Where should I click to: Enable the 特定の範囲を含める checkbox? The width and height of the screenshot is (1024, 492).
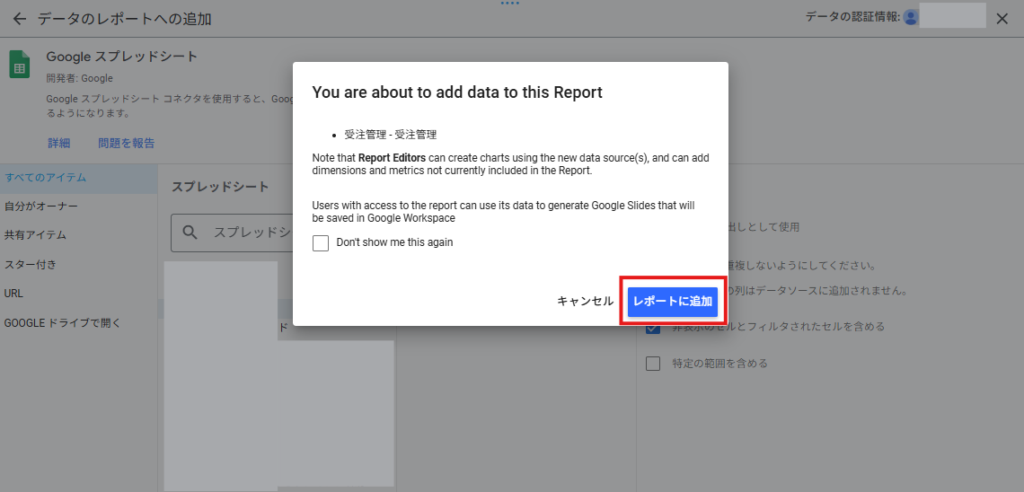point(653,363)
